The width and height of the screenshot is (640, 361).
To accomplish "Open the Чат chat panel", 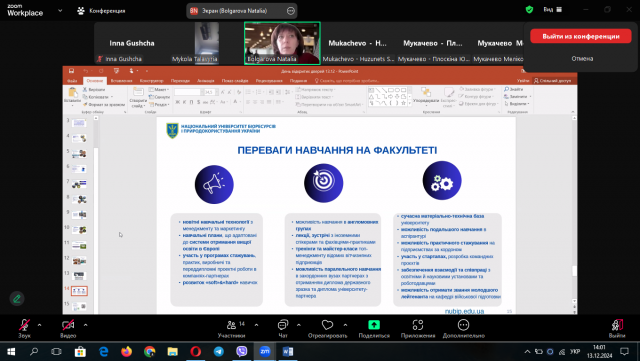I will click(283, 328).
